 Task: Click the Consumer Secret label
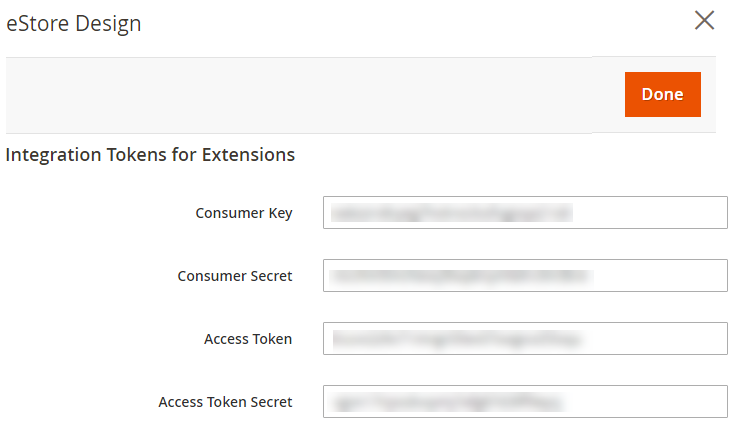click(235, 276)
